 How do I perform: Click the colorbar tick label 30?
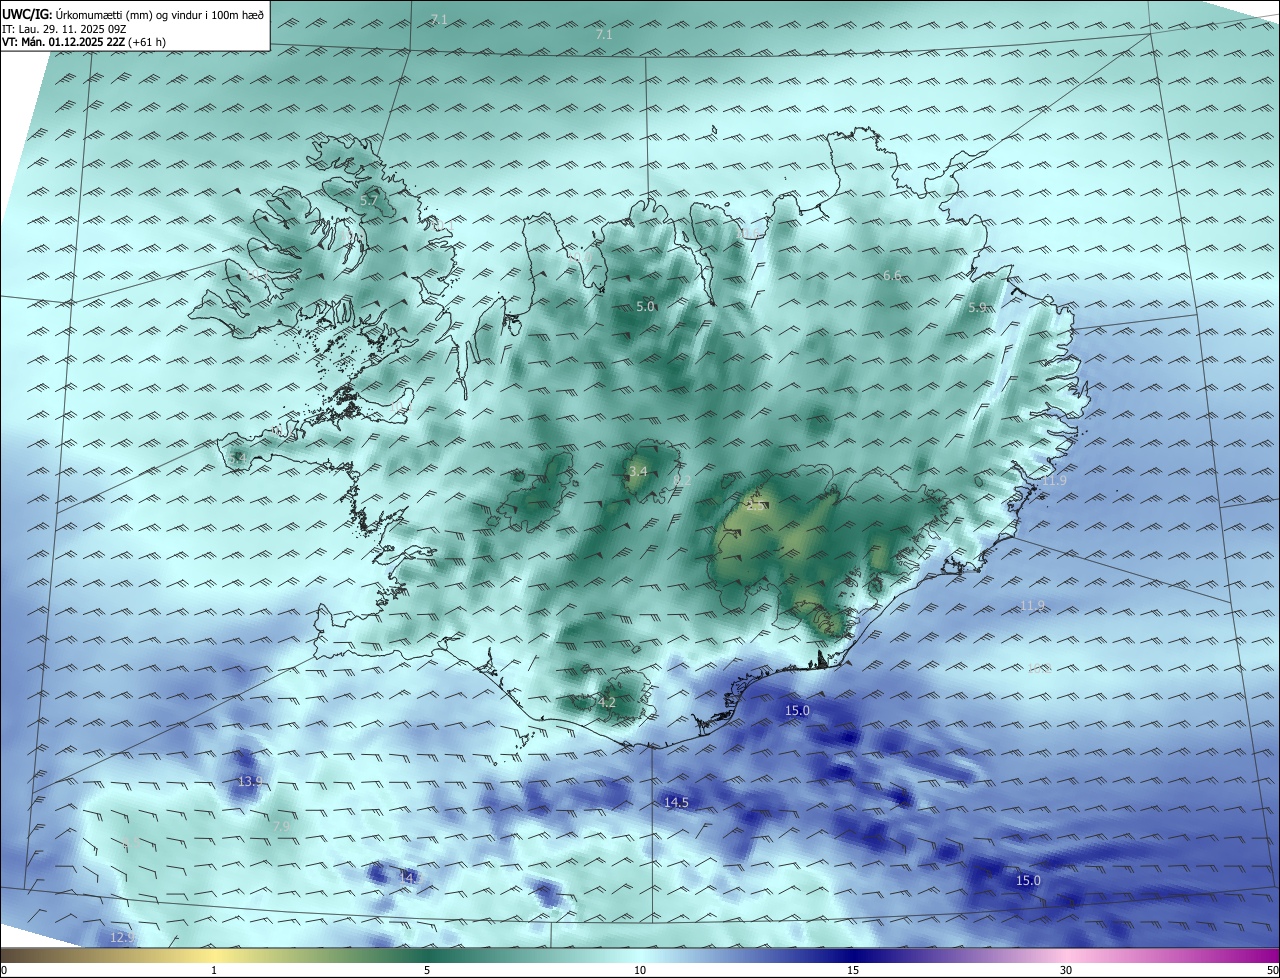(x=1066, y=970)
